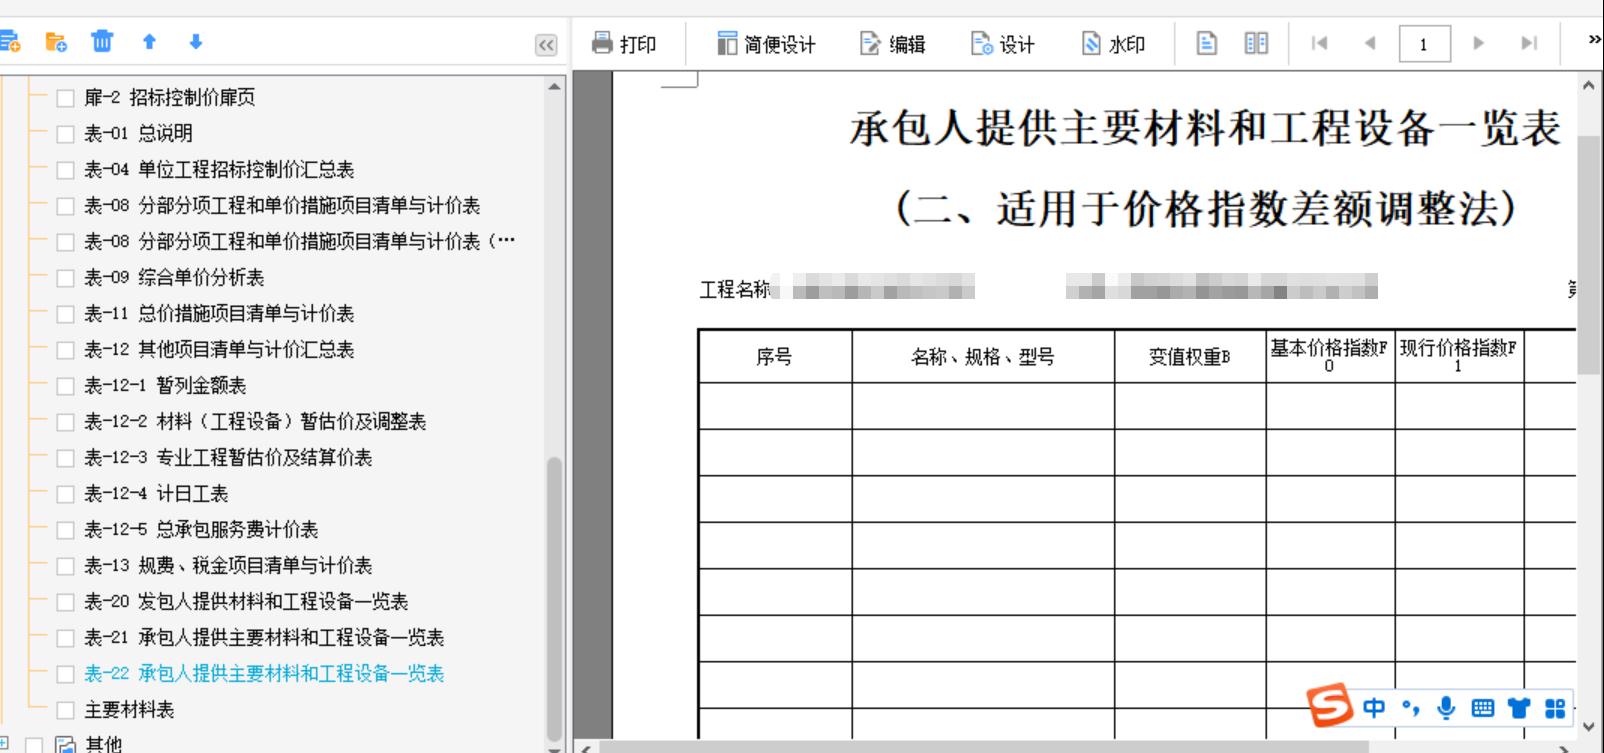Screen dimensions: 1604x753
Task: Check 表-13 规费、税金项目清单与计价表 checkbox
Action: [x=65, y=566]
